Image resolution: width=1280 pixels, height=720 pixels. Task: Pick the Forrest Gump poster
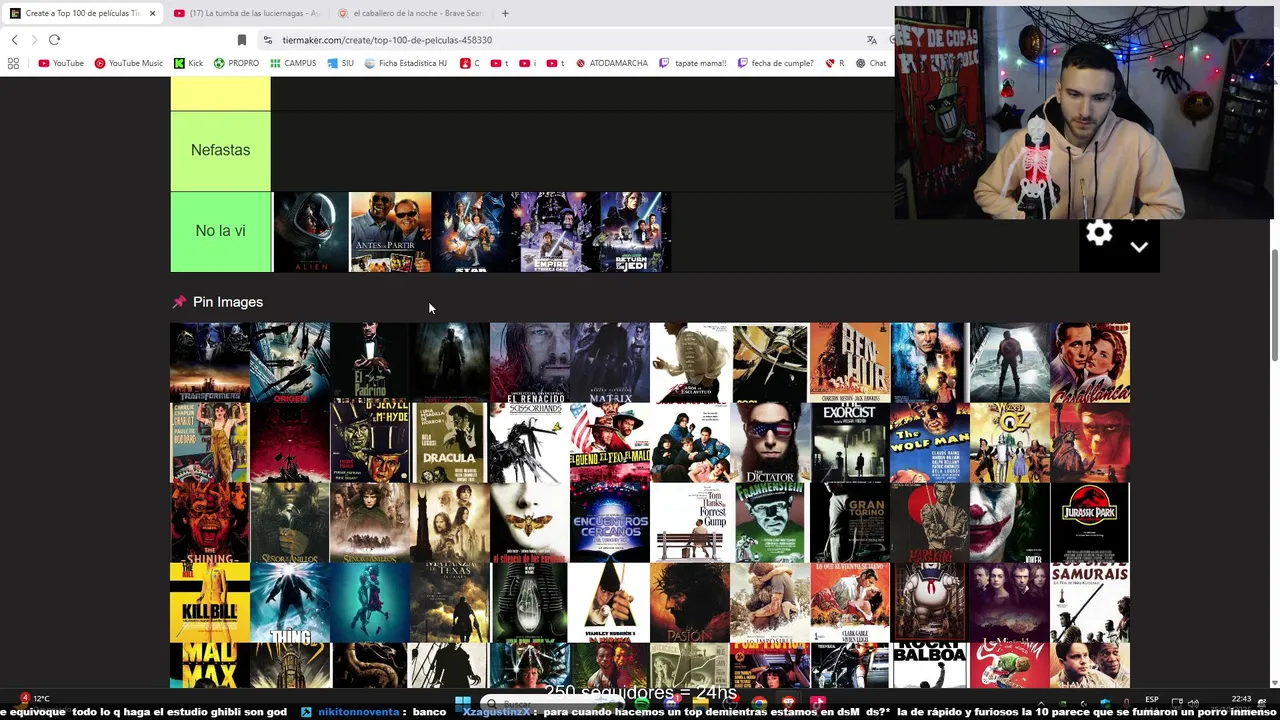tap(690, 522)
